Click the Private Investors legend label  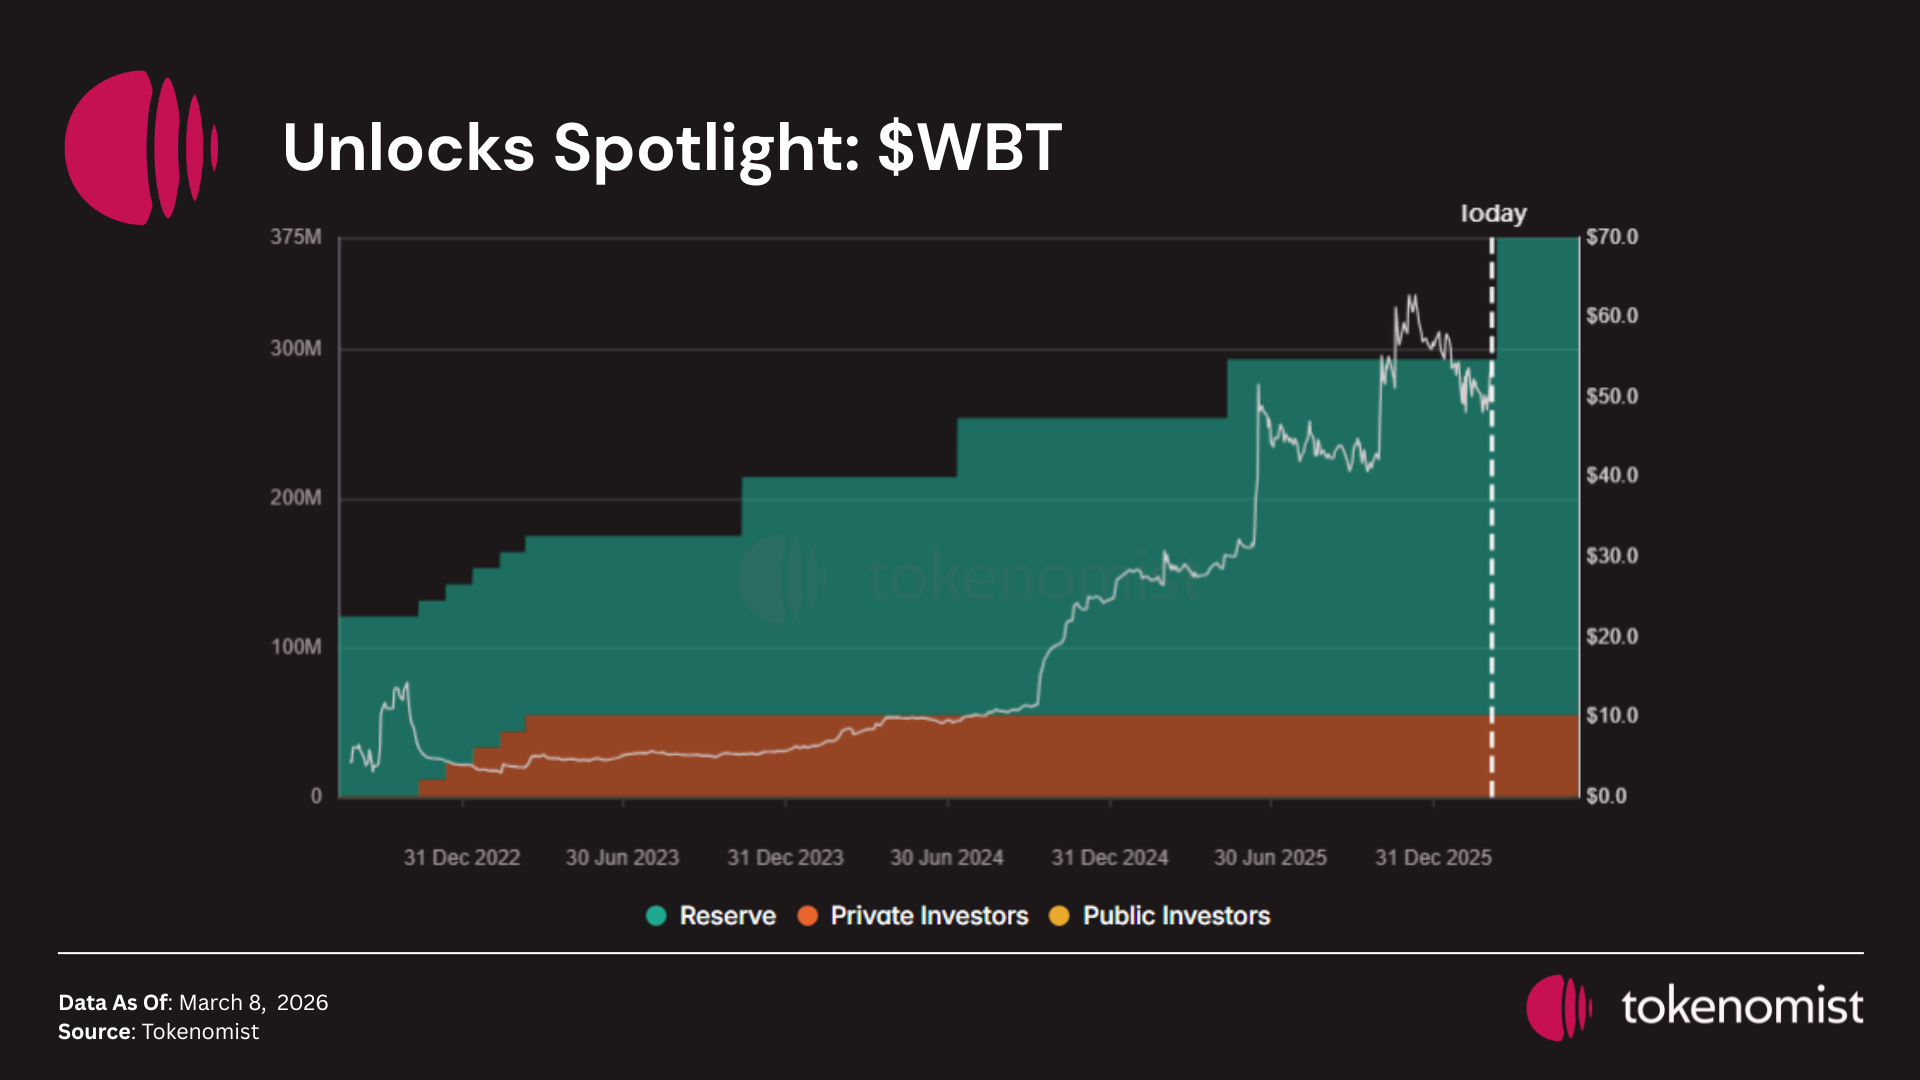(929, 916)
